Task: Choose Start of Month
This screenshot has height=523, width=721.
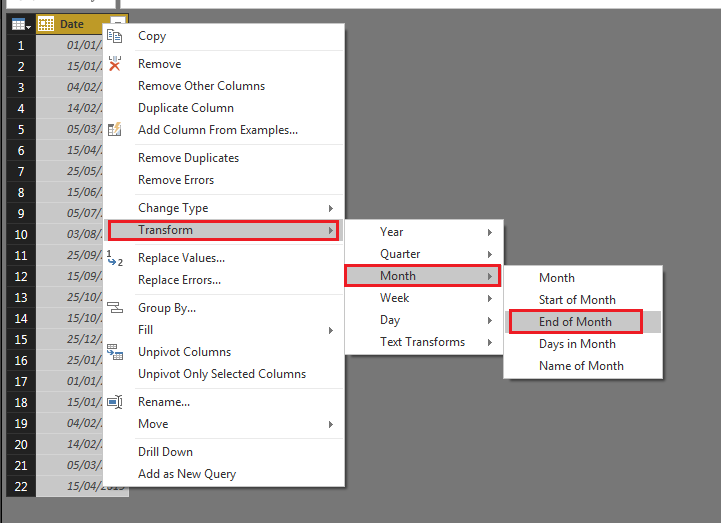Action: [x=583, y=300]
